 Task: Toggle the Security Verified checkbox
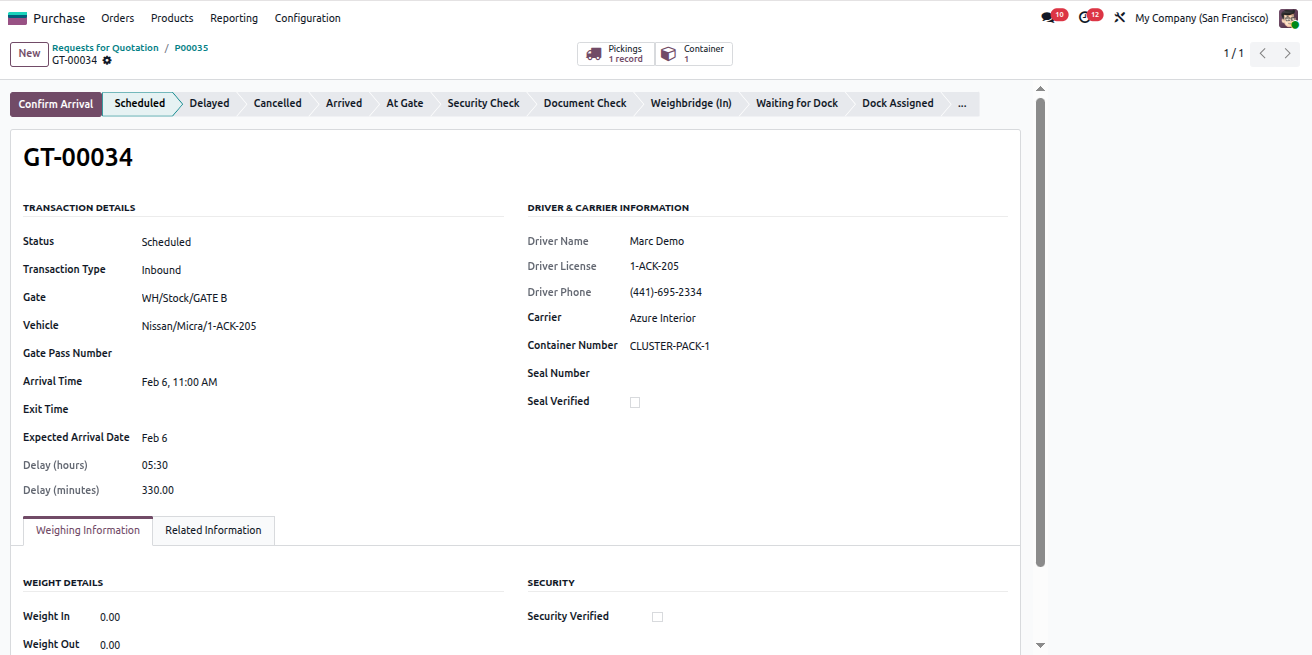(x=657, y=617)
